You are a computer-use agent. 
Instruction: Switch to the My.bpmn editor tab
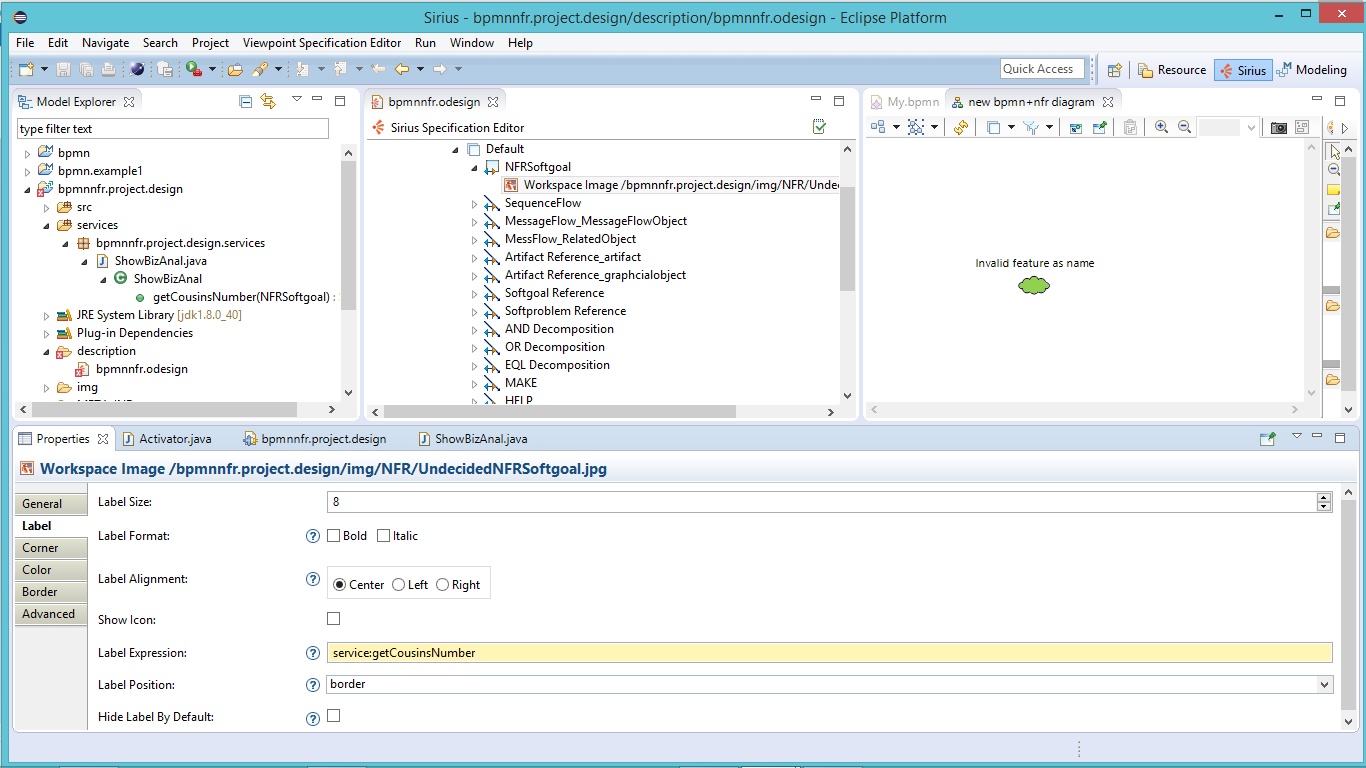tap(905, 102)
